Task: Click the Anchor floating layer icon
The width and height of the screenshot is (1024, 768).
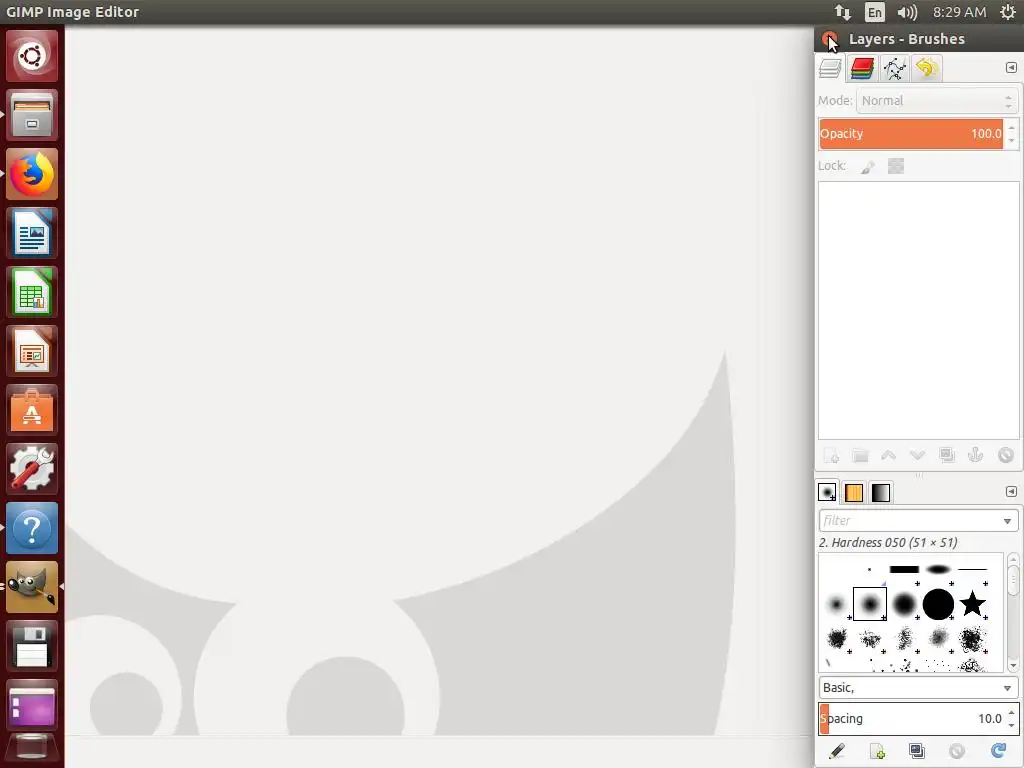Action: coord(976,455)
